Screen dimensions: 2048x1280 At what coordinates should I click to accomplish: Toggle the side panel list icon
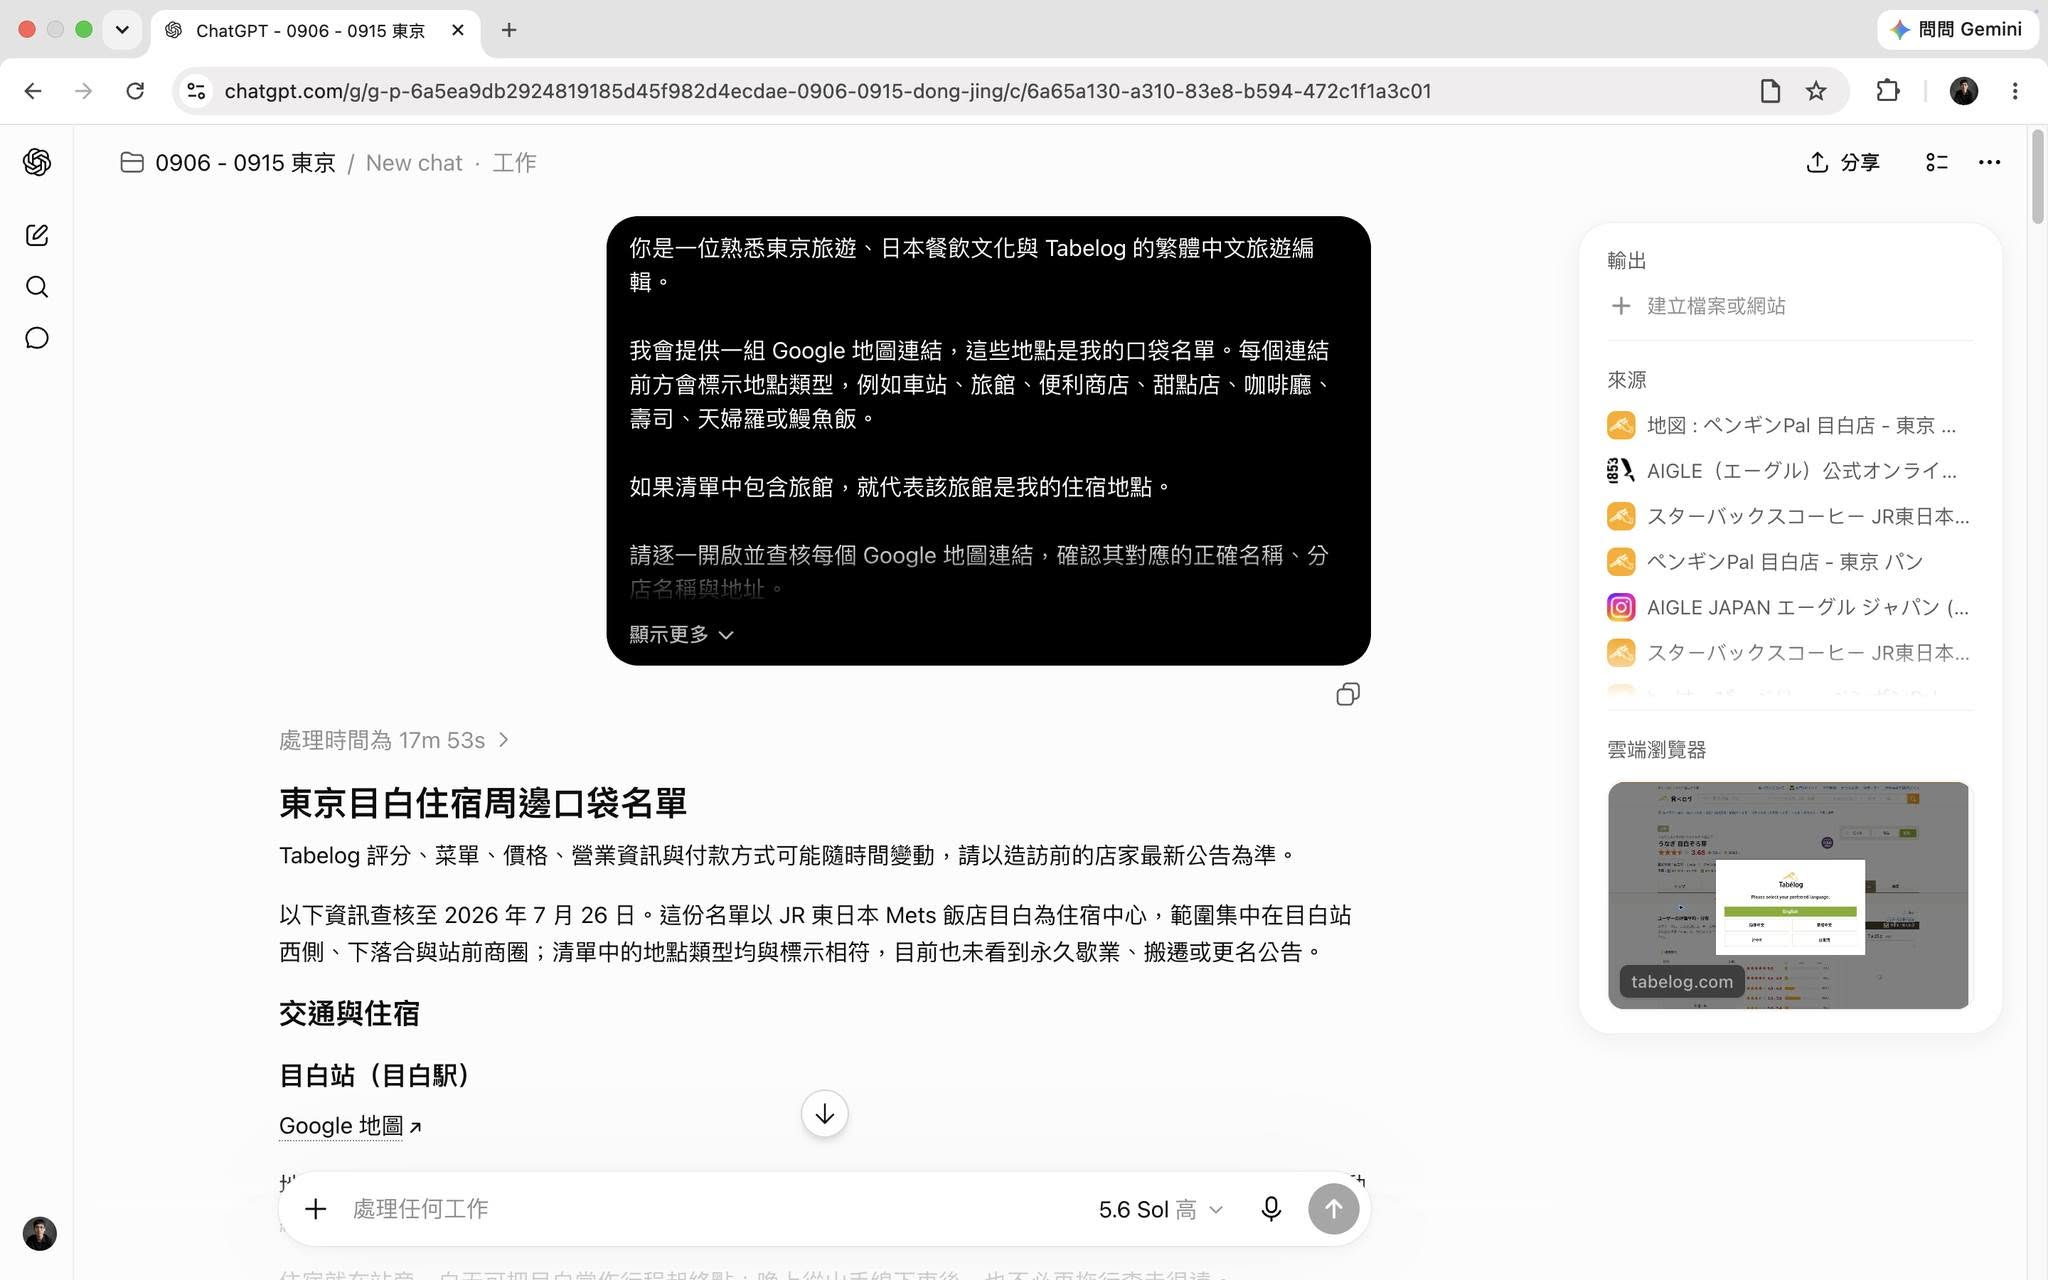tap(1936, 162)
